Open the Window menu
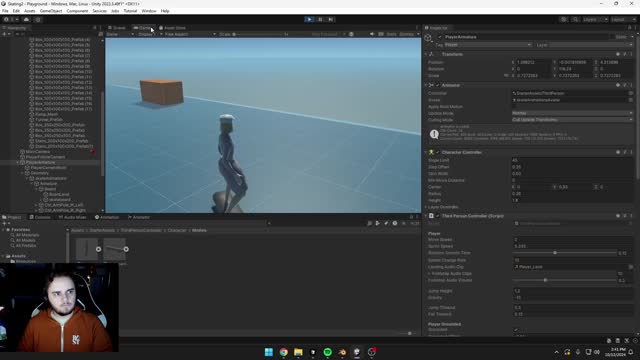Viewport: 640px width, 360px height. [149, 11]
